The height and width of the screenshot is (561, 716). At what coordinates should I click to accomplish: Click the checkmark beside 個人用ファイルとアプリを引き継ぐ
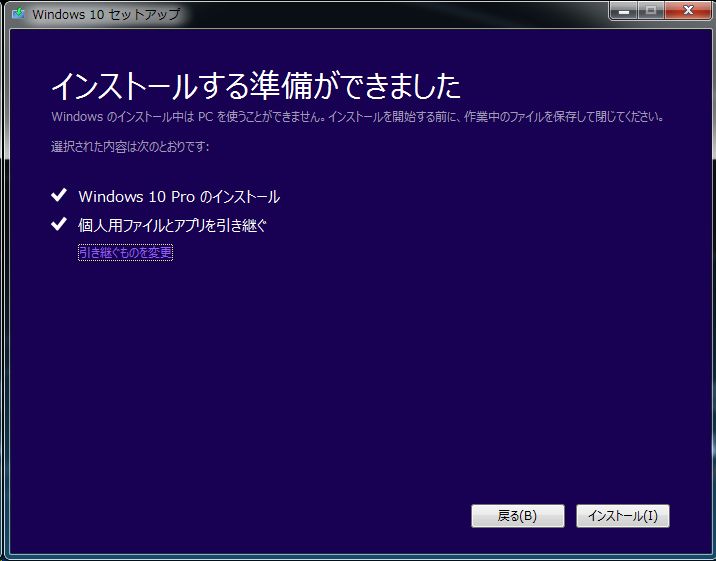[x=59, y=225]
